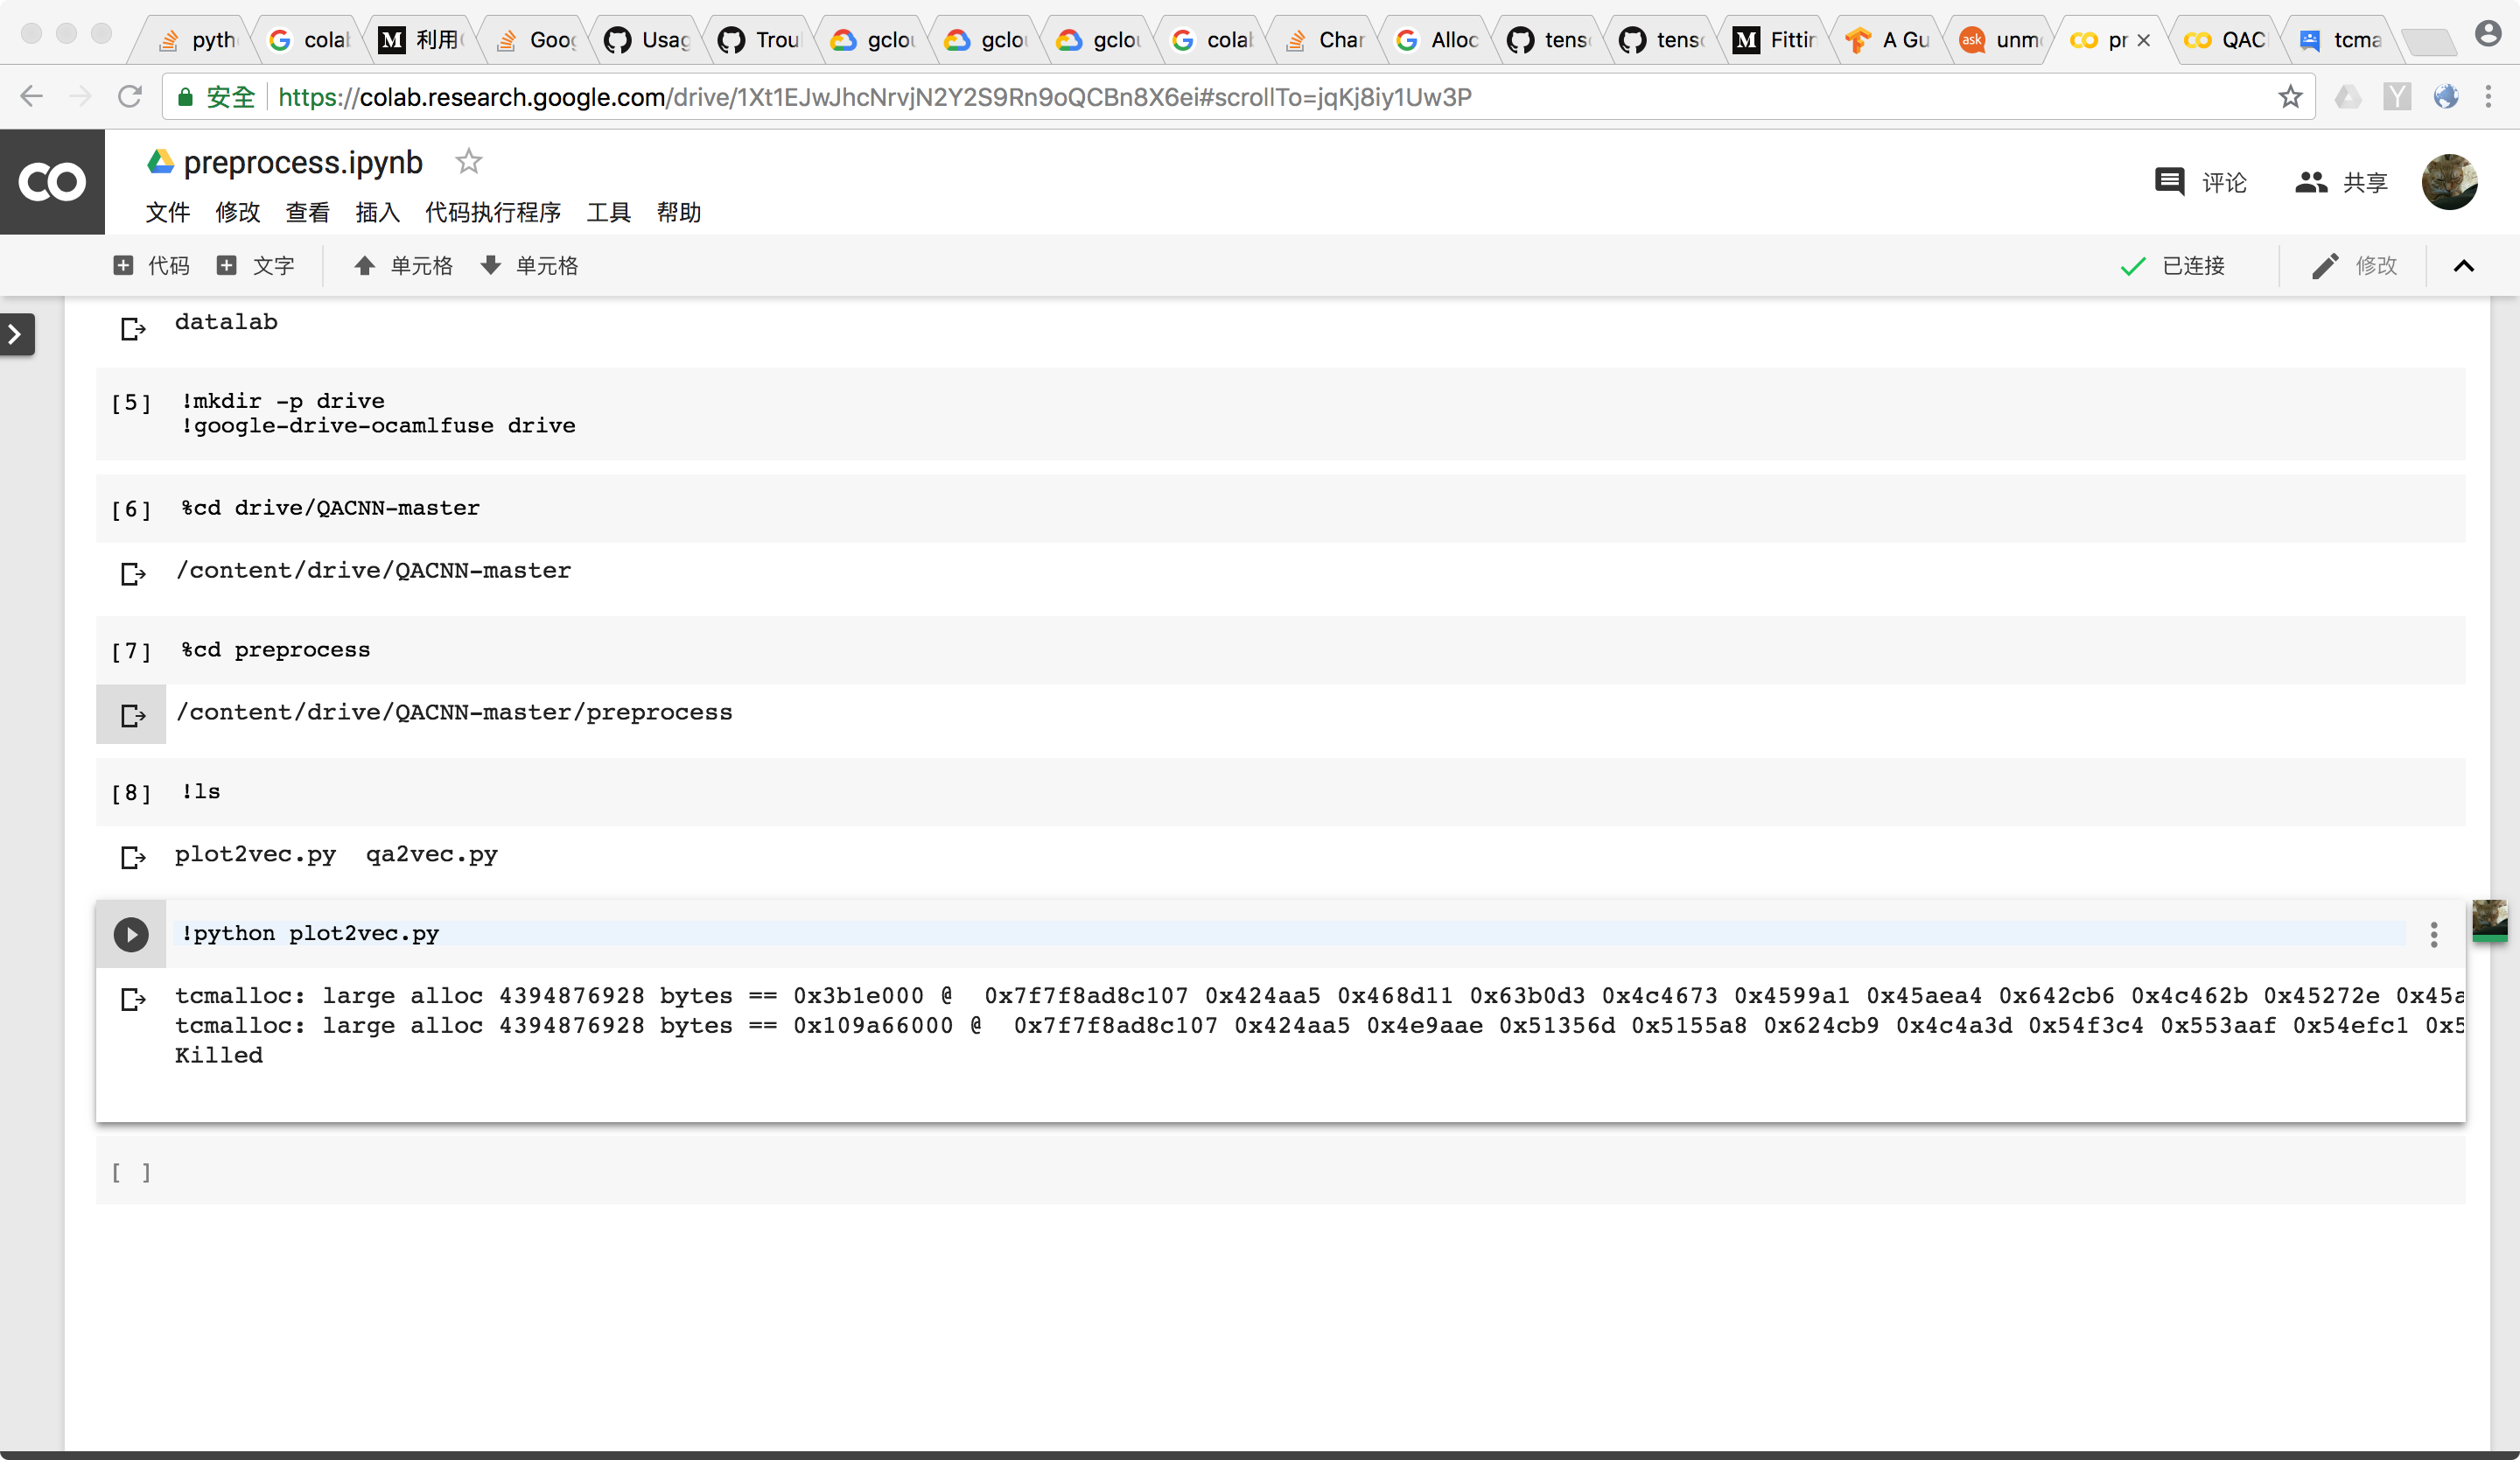This screenshot has height=1460, width=2520.
Task: Star the preprocess.ipynb notebook
Action: [x=468, y=161]
